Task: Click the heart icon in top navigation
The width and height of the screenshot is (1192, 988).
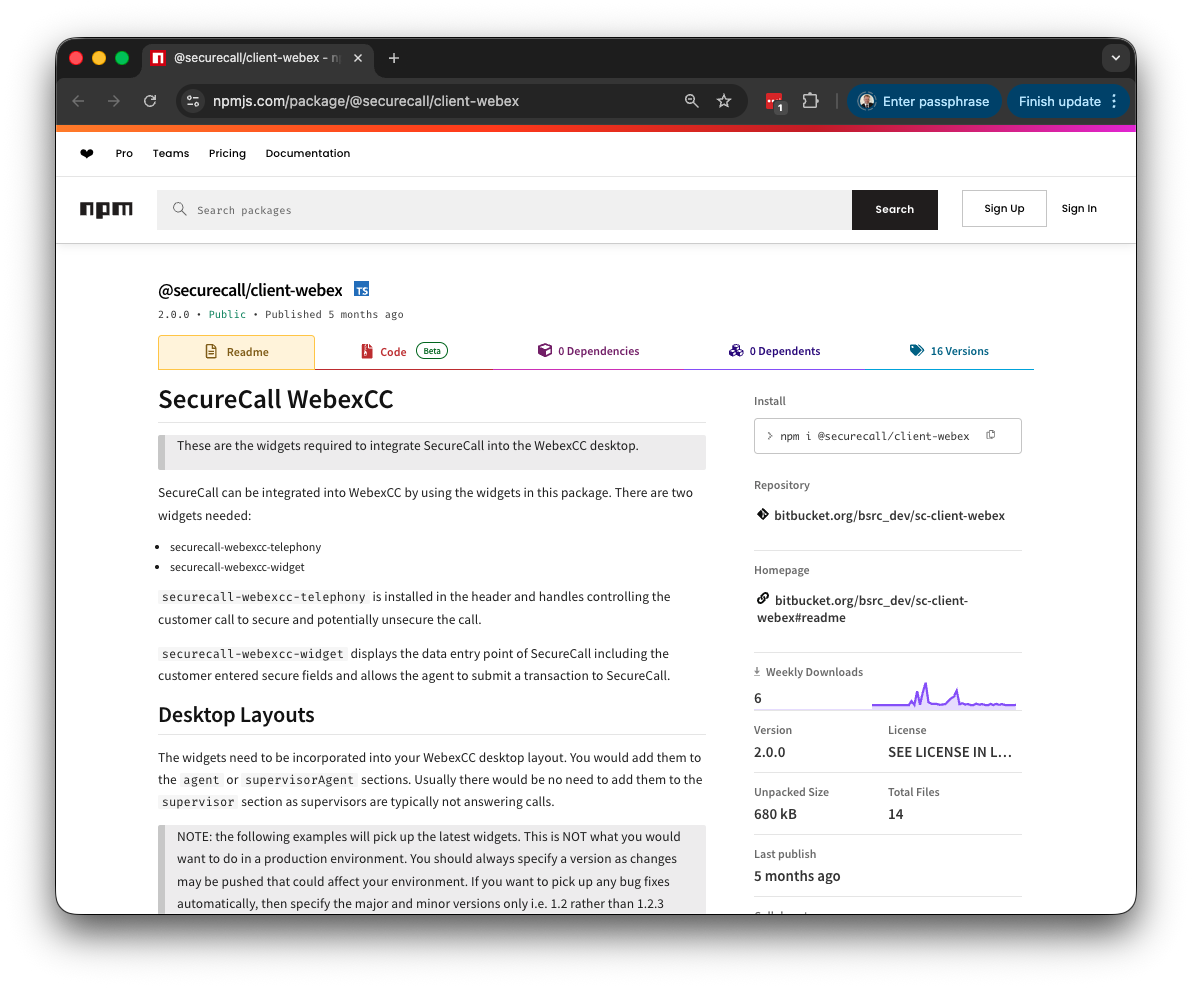Action: pyautogui.click(x=87, y=154)
